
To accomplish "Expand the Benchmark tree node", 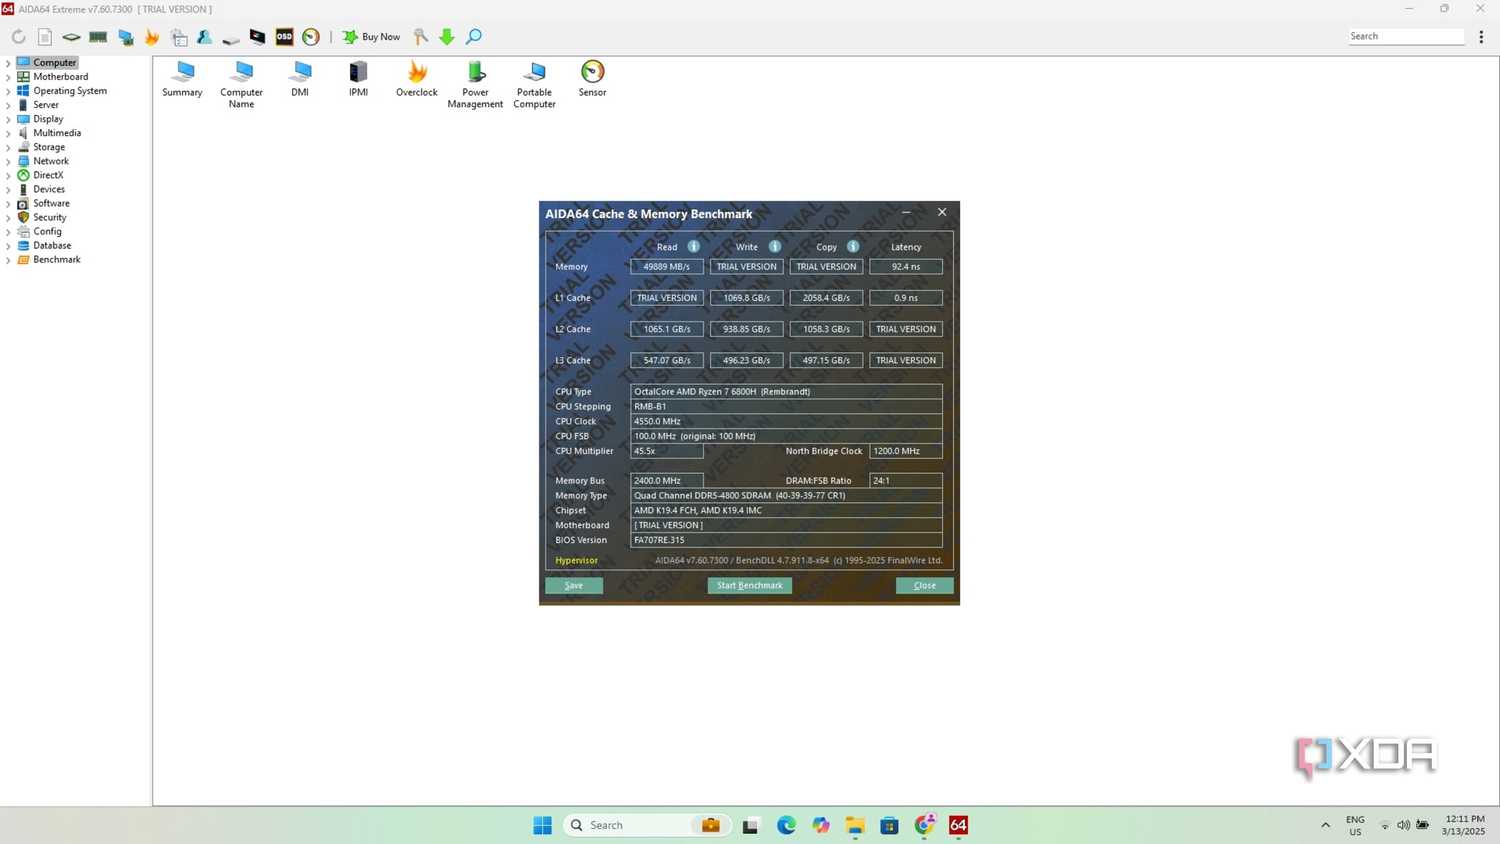I will click(8, 260).
